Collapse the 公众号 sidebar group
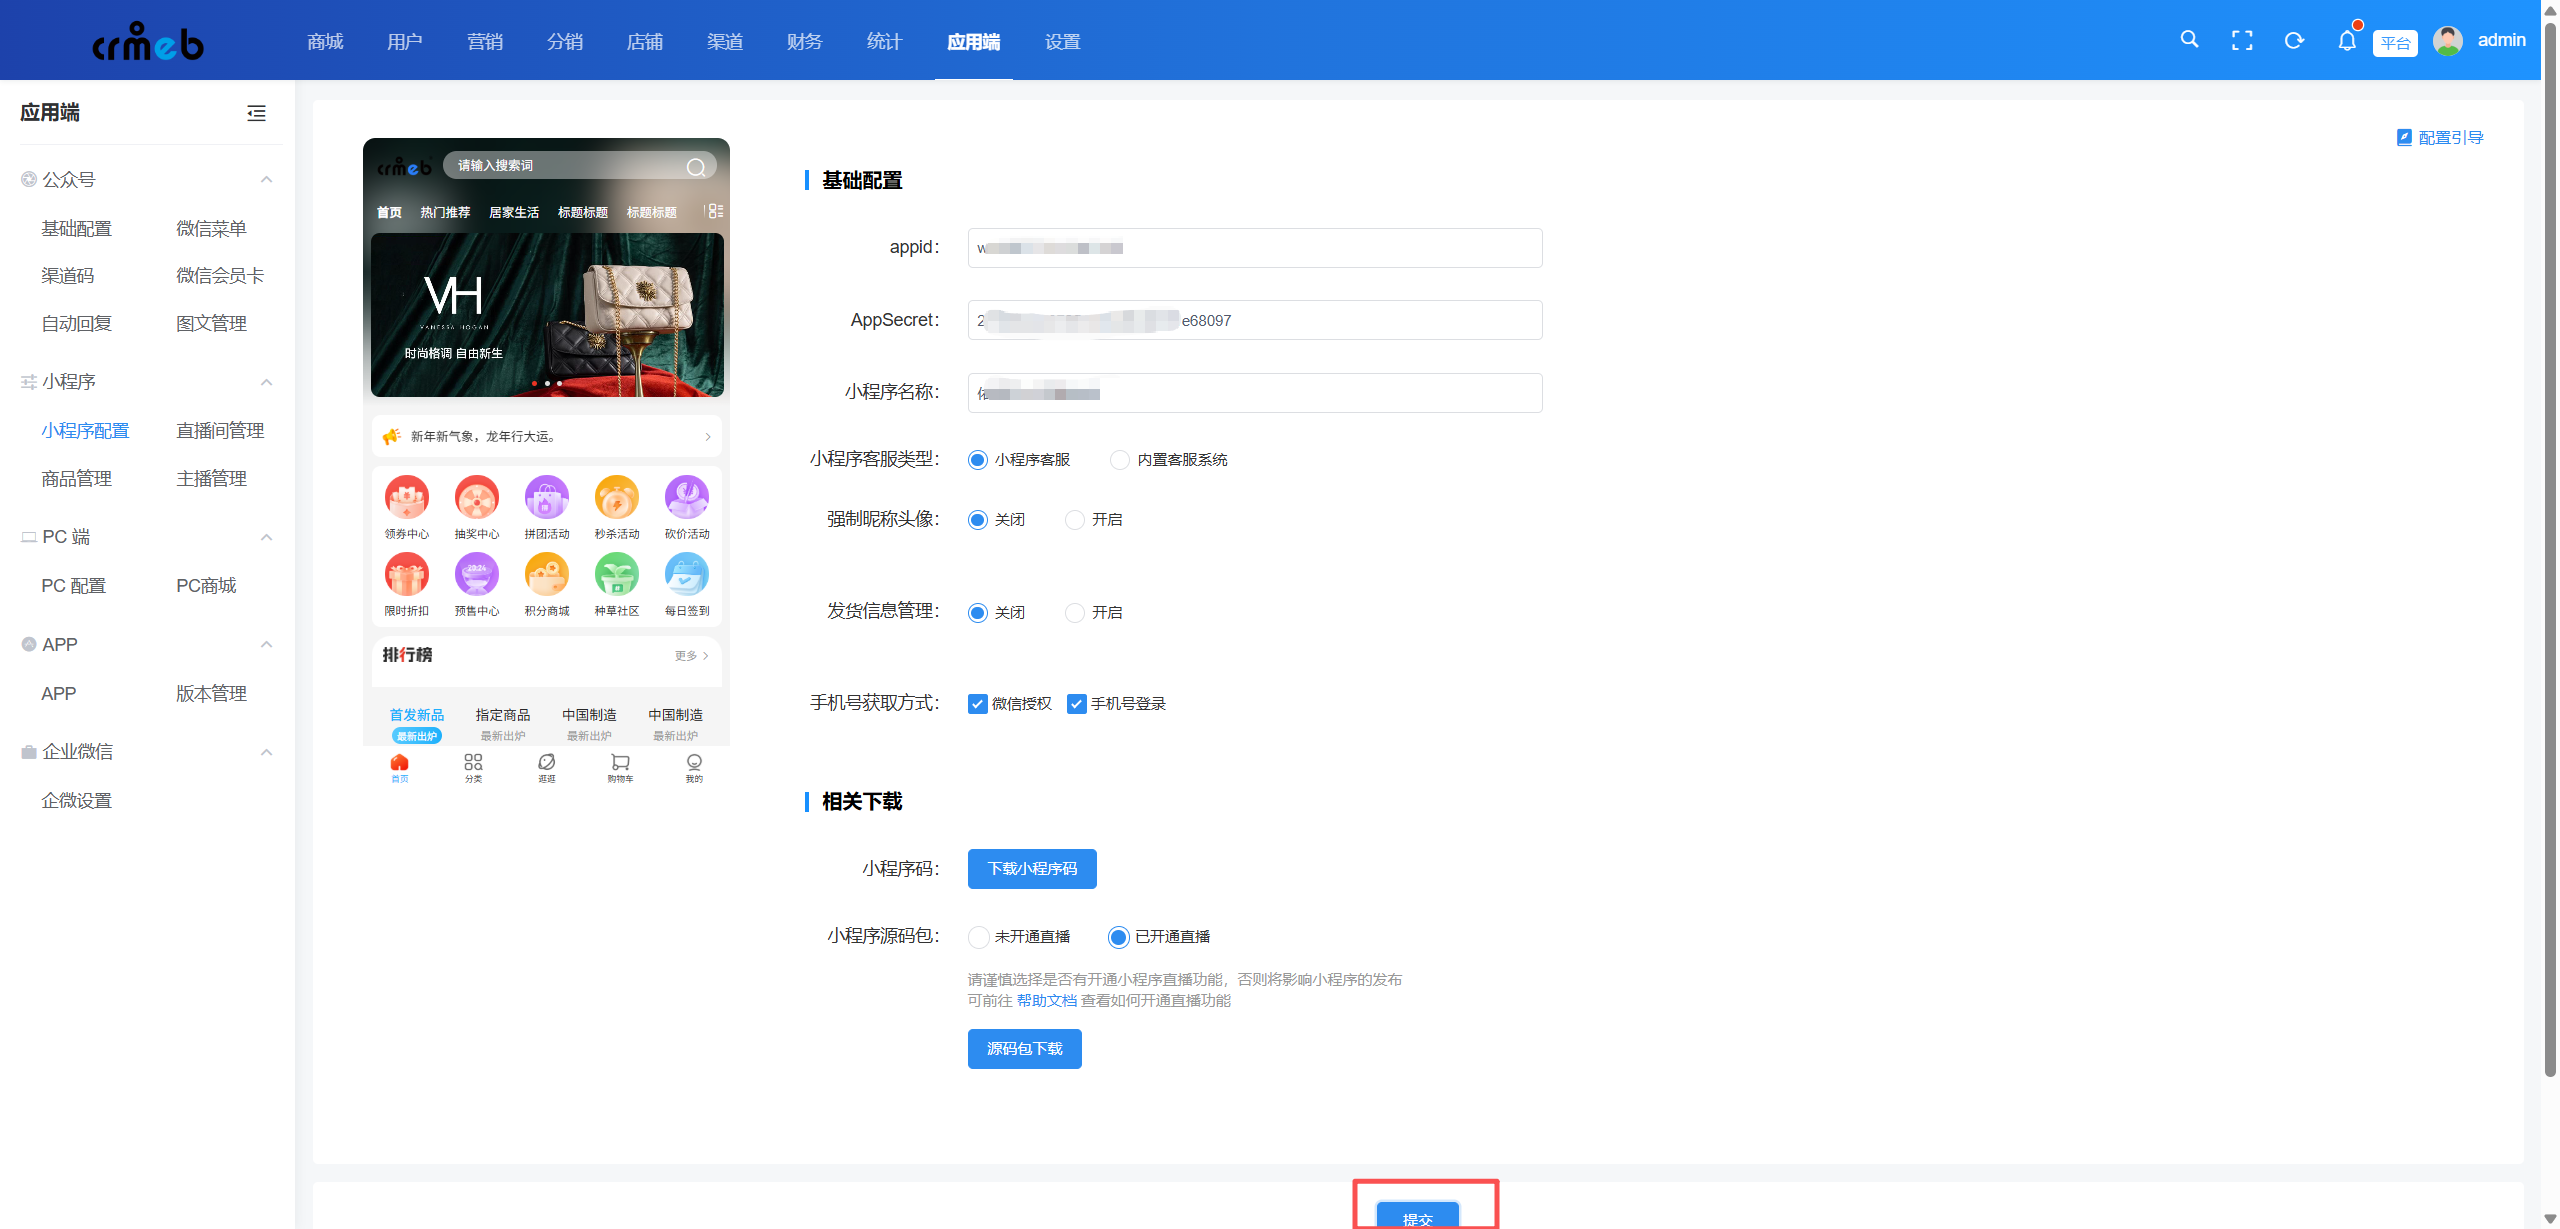2560x1229 pixels. (266, 180)
